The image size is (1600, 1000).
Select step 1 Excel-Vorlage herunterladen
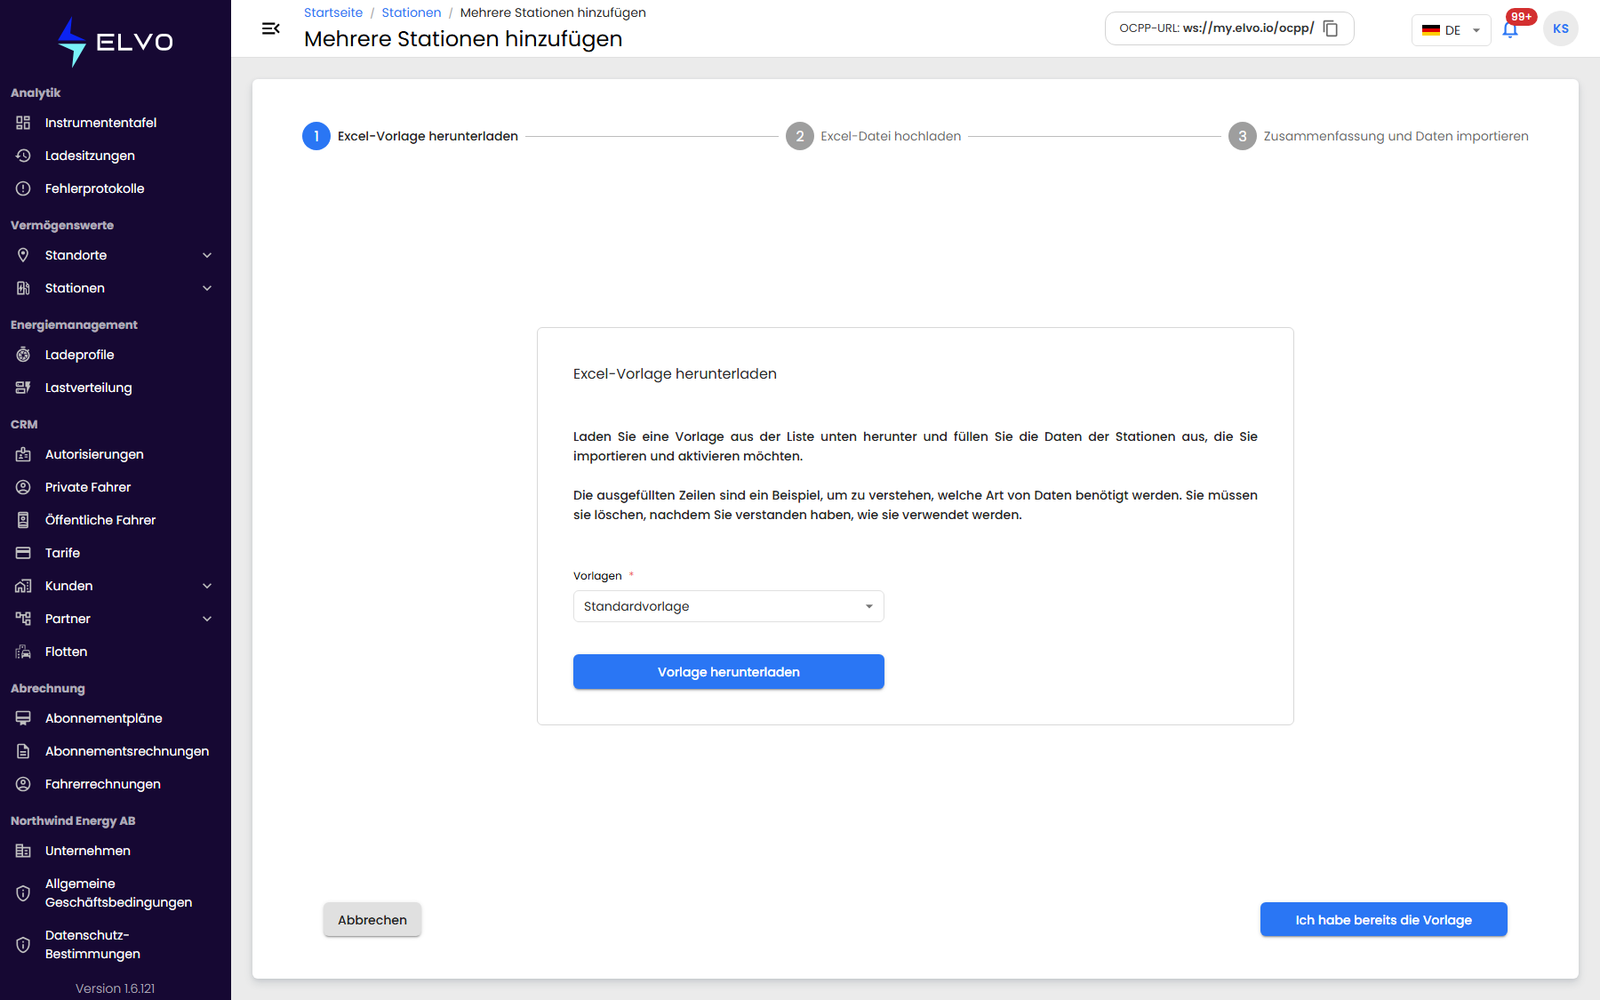[x=410, y=136]
